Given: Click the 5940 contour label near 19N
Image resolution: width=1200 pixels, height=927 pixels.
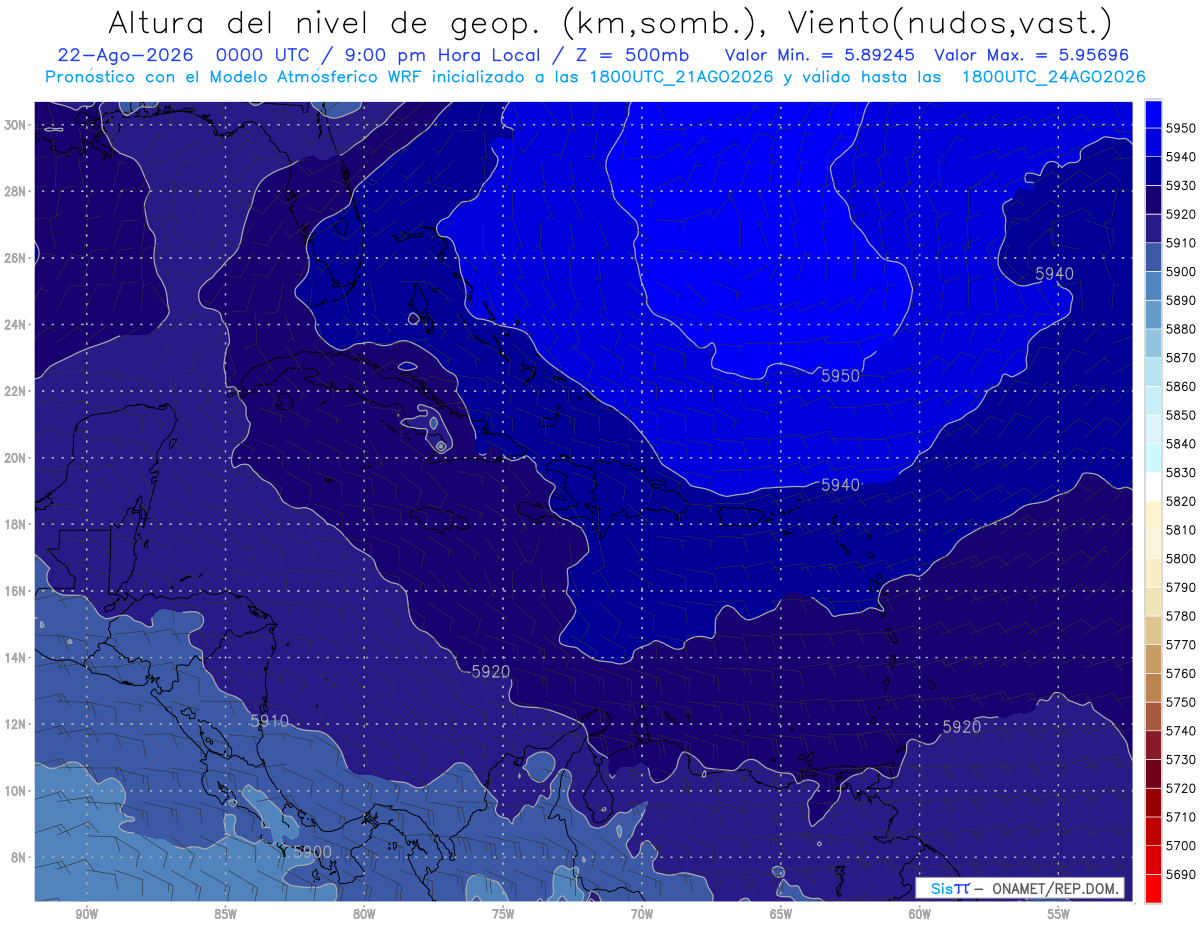Looking at the screenshot, I should (840, 485).
